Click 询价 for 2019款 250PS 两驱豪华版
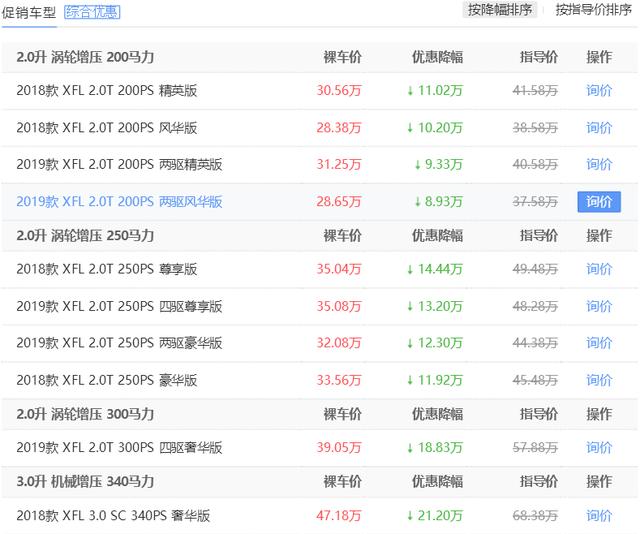The width and height of the screenshot is (640, 534). click(x=599, y=343)
